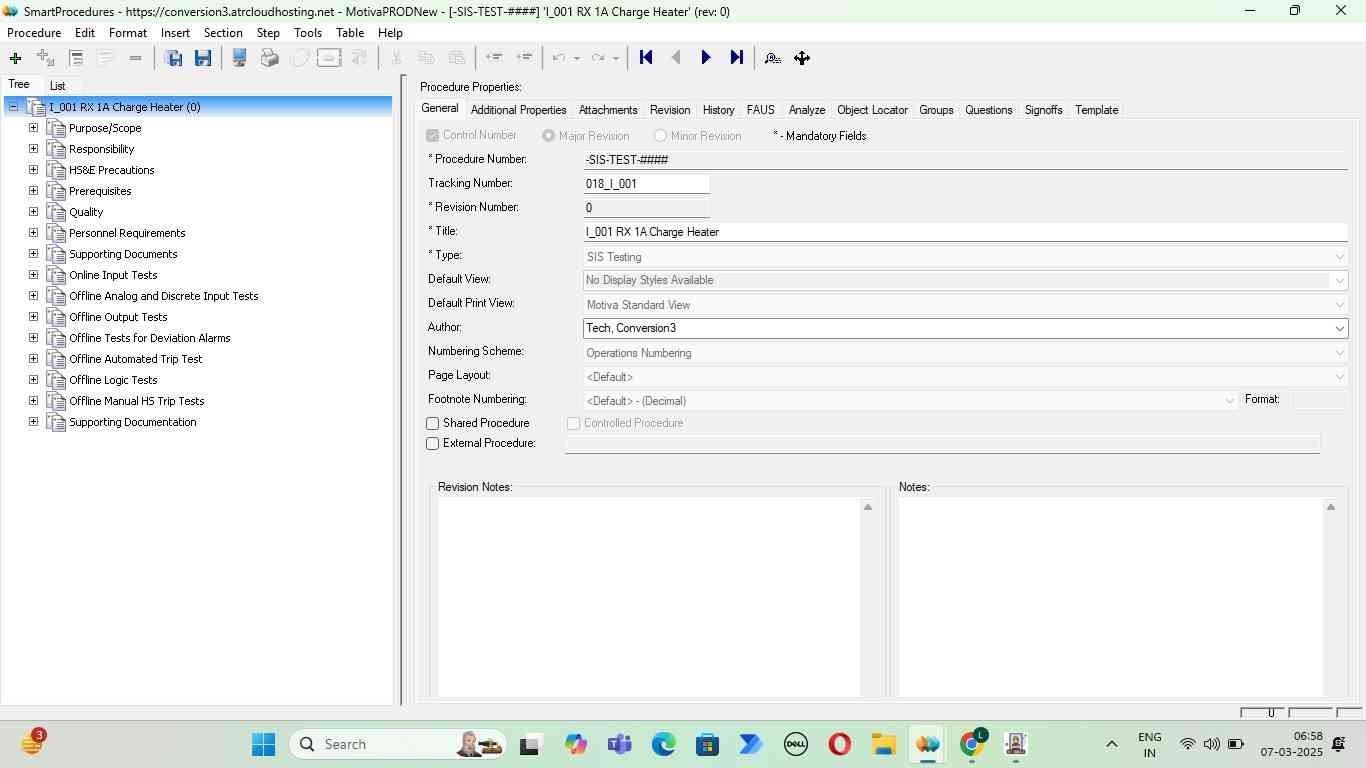This screenshot has height=768, width=1366.
Task: Click the save all double-disk icon
Action: click(x=173, y=58)
